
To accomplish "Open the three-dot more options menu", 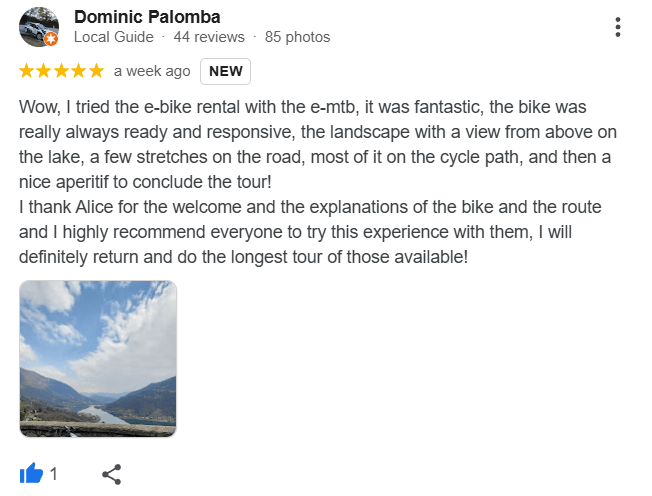I will pyautogui.click(x=619, y=27).
